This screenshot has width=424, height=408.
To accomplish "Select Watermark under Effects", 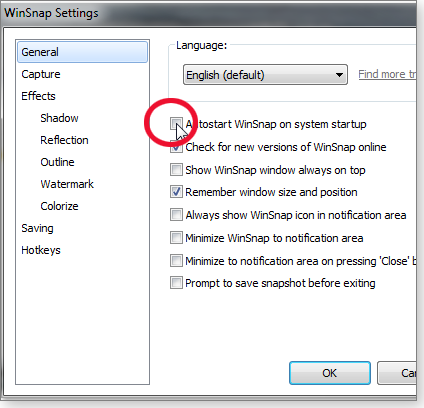I will tap(67, 184).
